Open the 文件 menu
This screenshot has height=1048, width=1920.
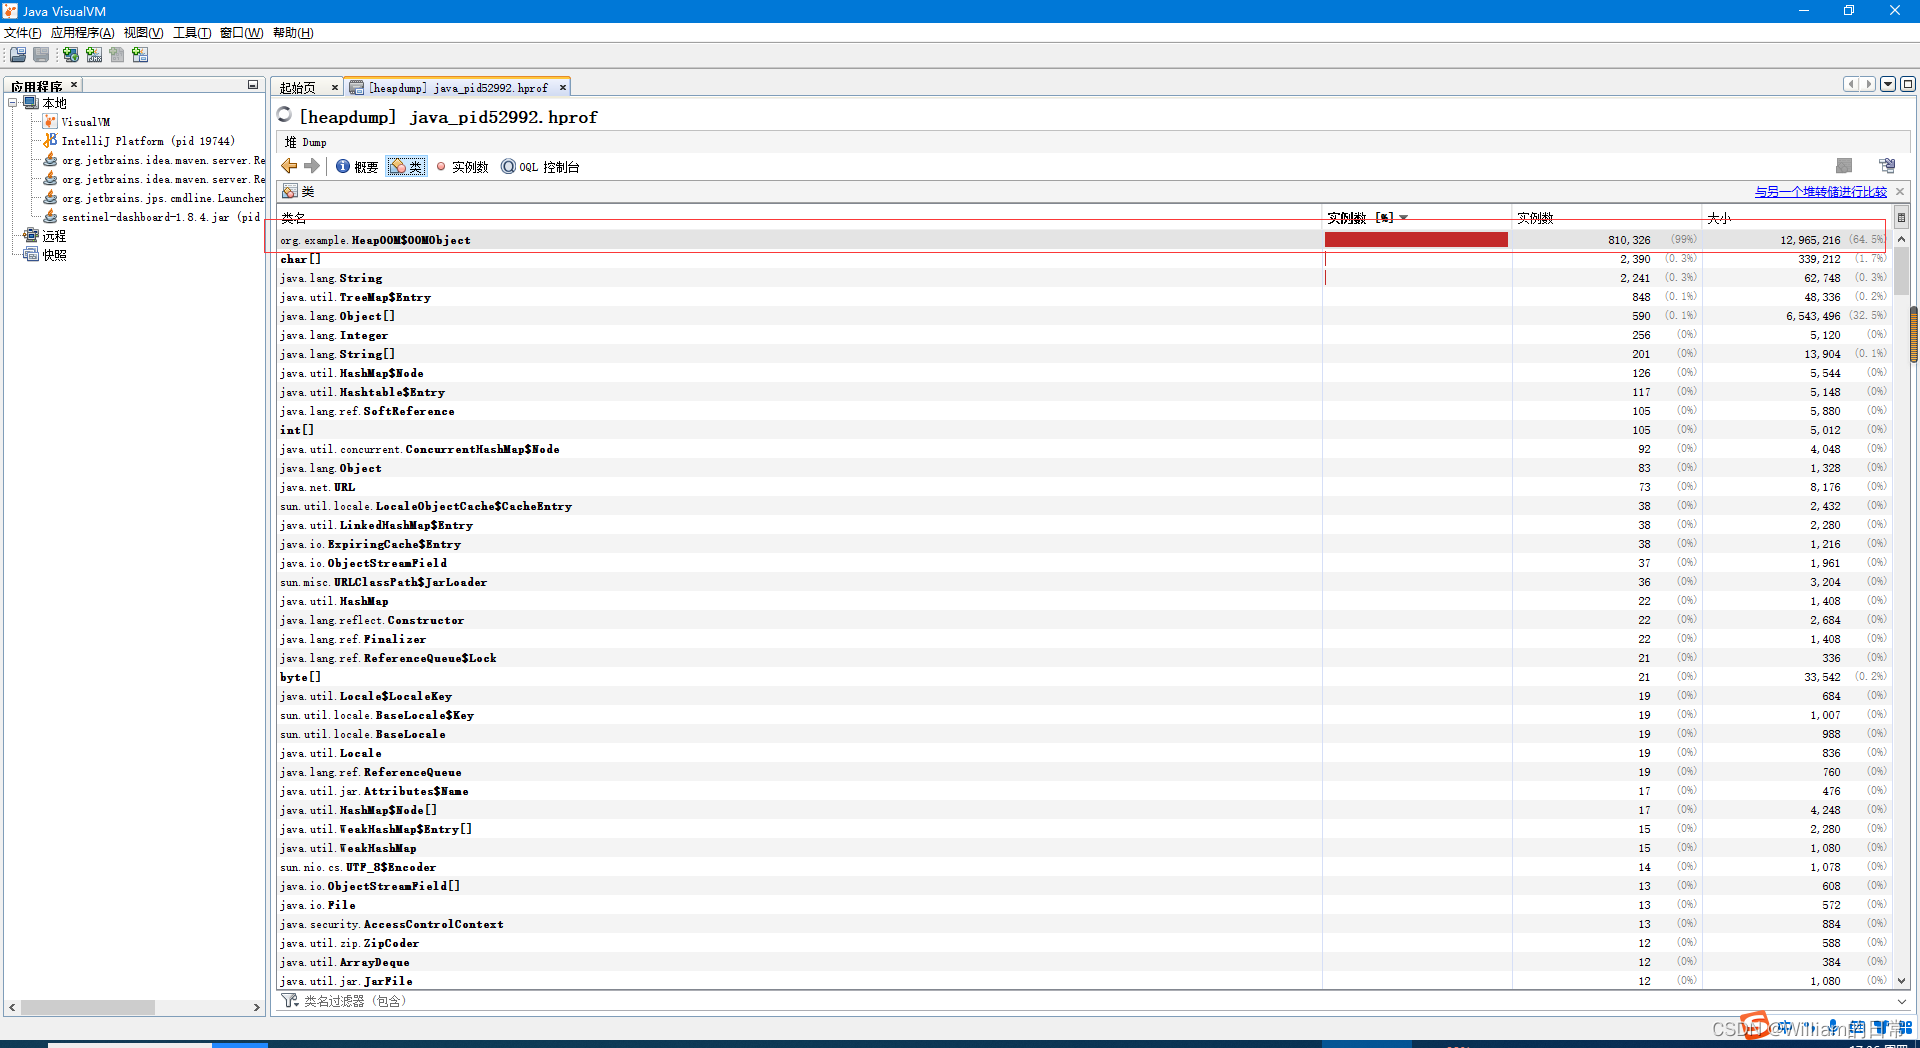click(x=22, y=33)
